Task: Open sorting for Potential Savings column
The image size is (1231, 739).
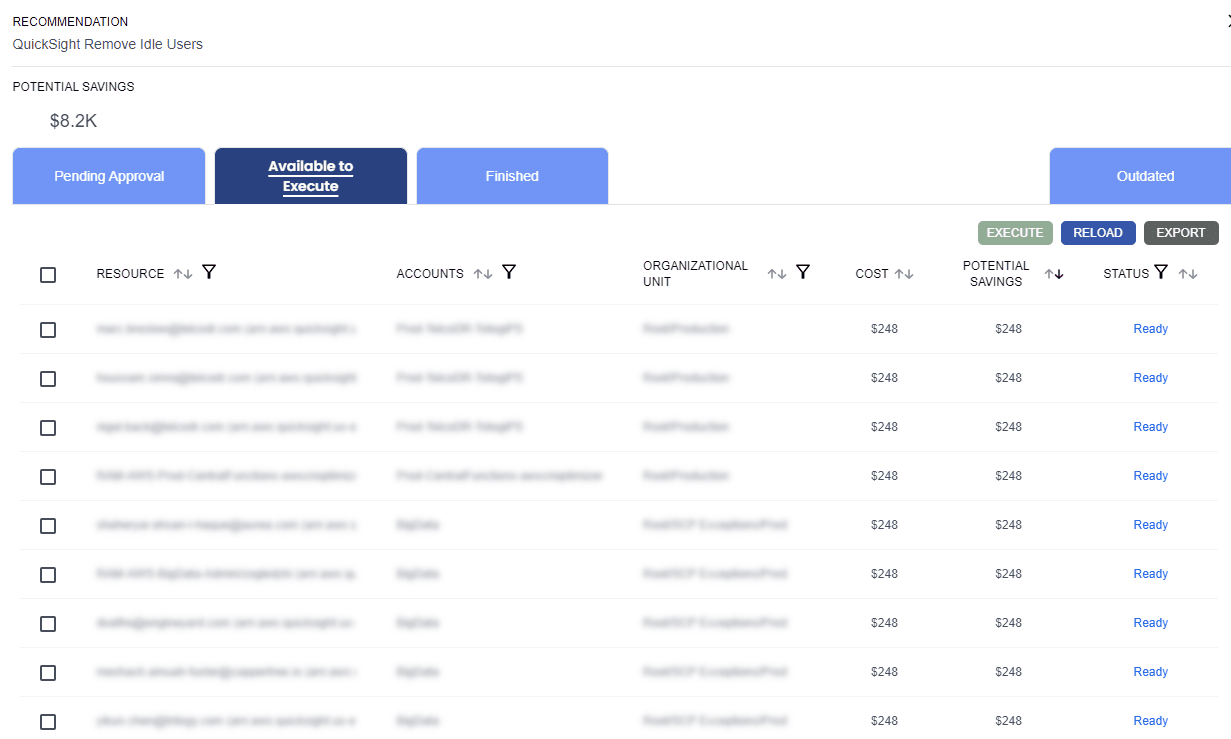Action: [1054, 272]
